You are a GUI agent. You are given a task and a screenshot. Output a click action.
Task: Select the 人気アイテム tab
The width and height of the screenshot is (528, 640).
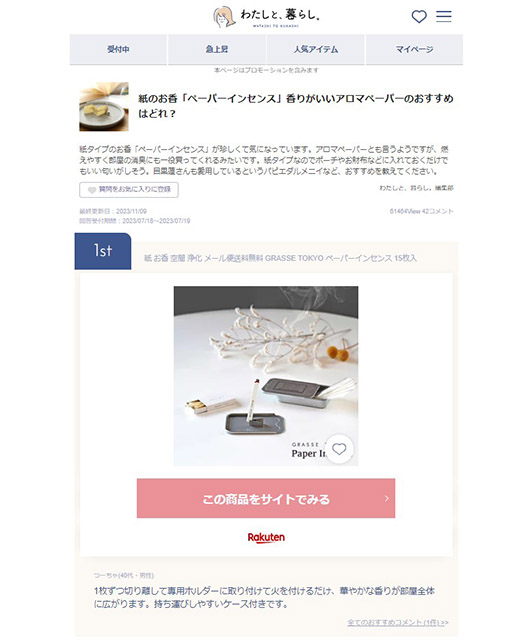(x=315, y=49)
